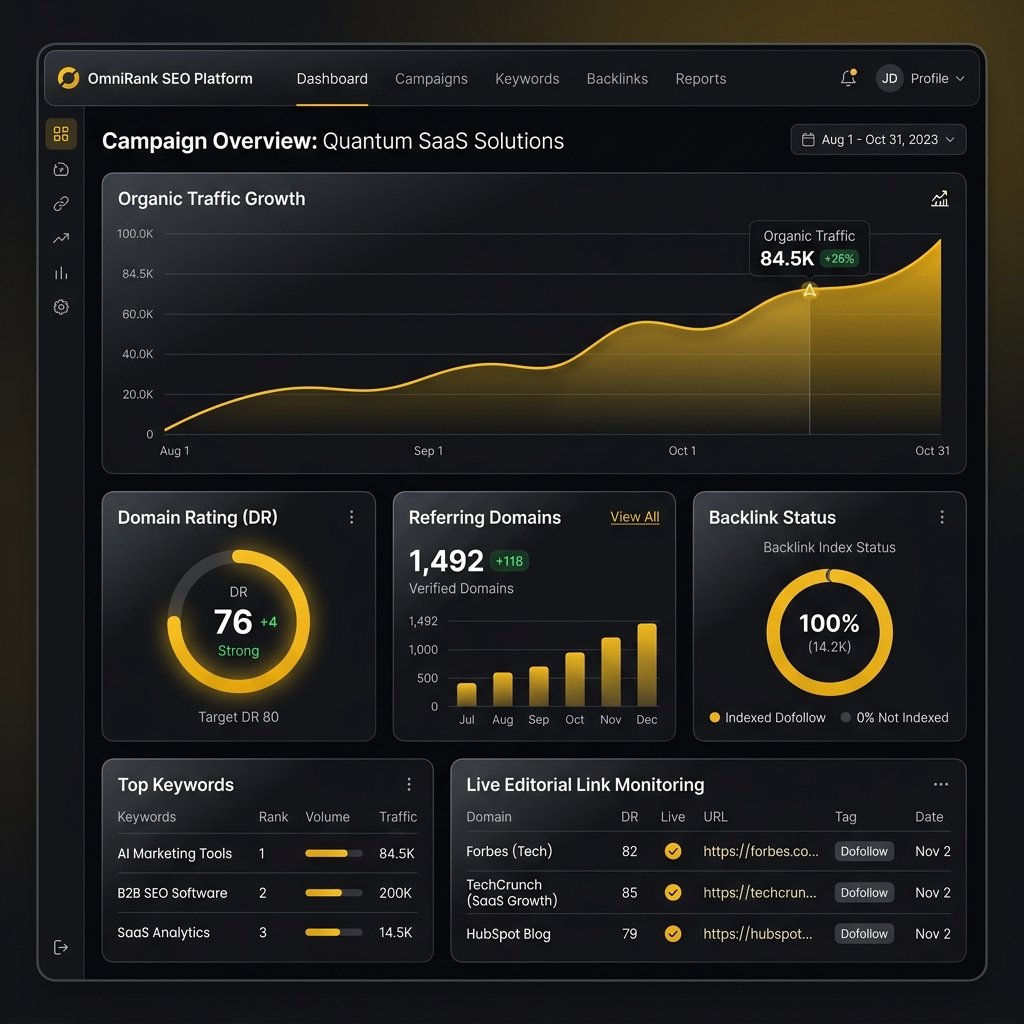Click the Domain Rating 76 gauge
Viewport: 1024px width, 1024px height.
pyautogui.click(x=238, y=621)
